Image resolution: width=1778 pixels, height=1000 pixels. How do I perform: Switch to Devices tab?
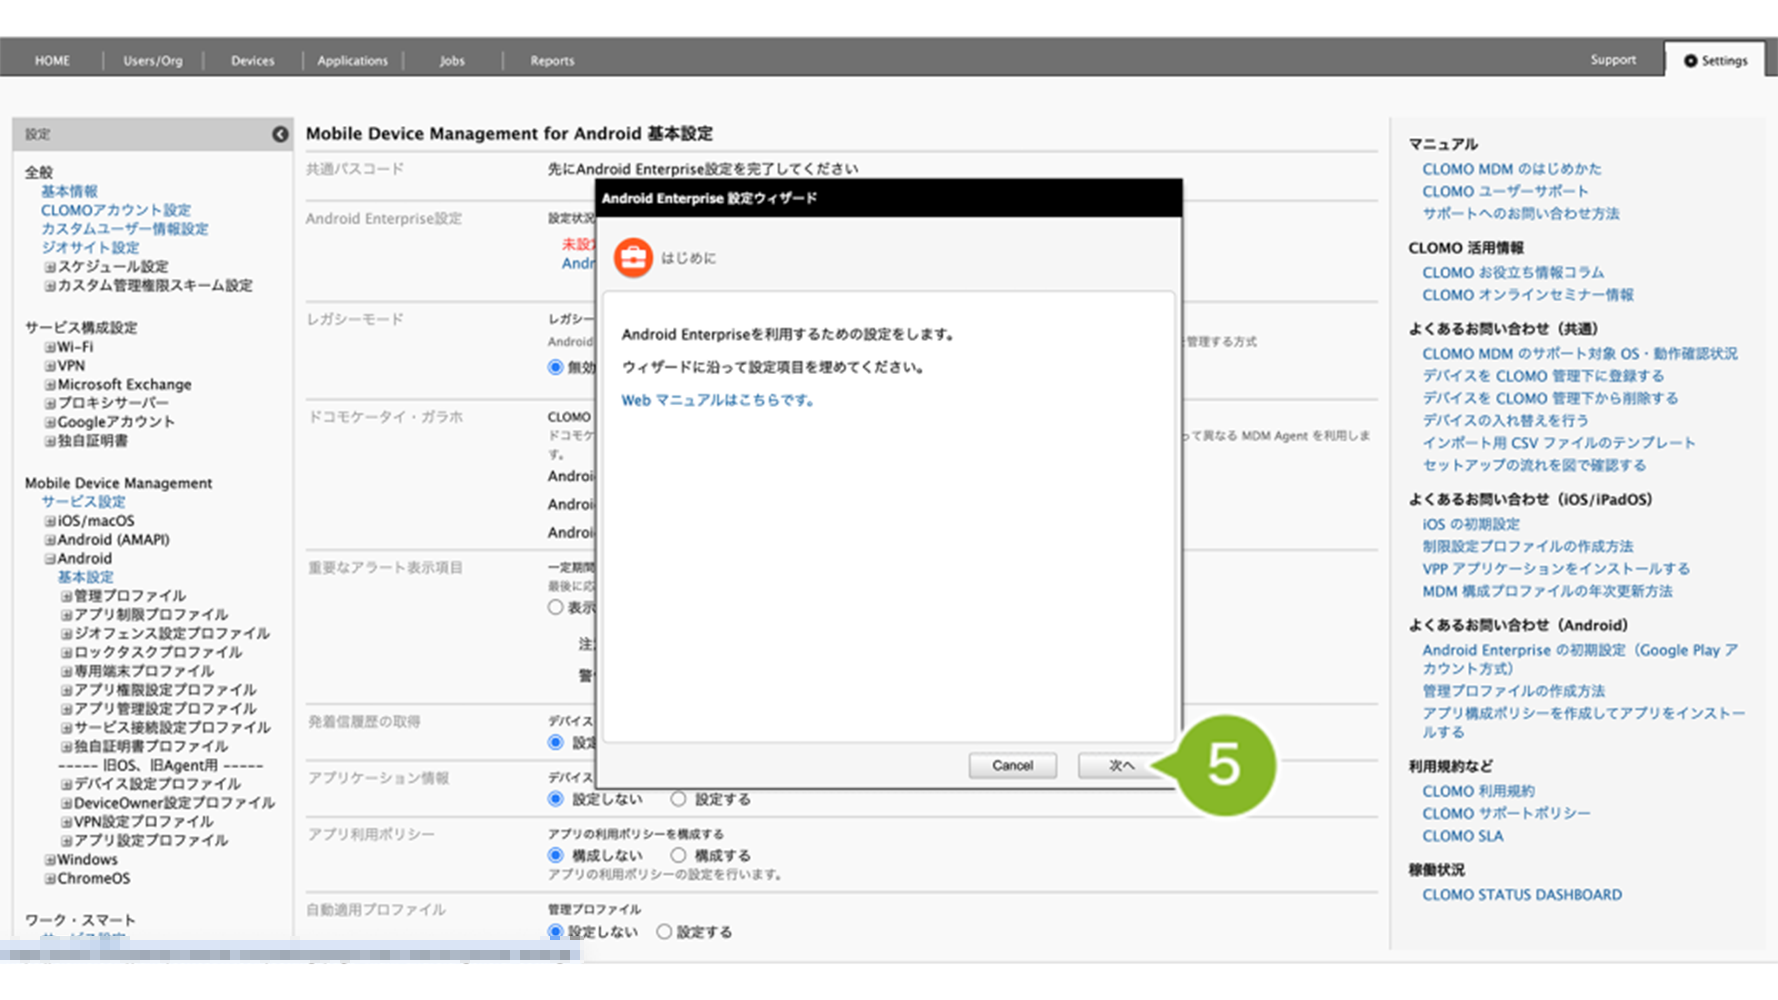tap(252, 61)
